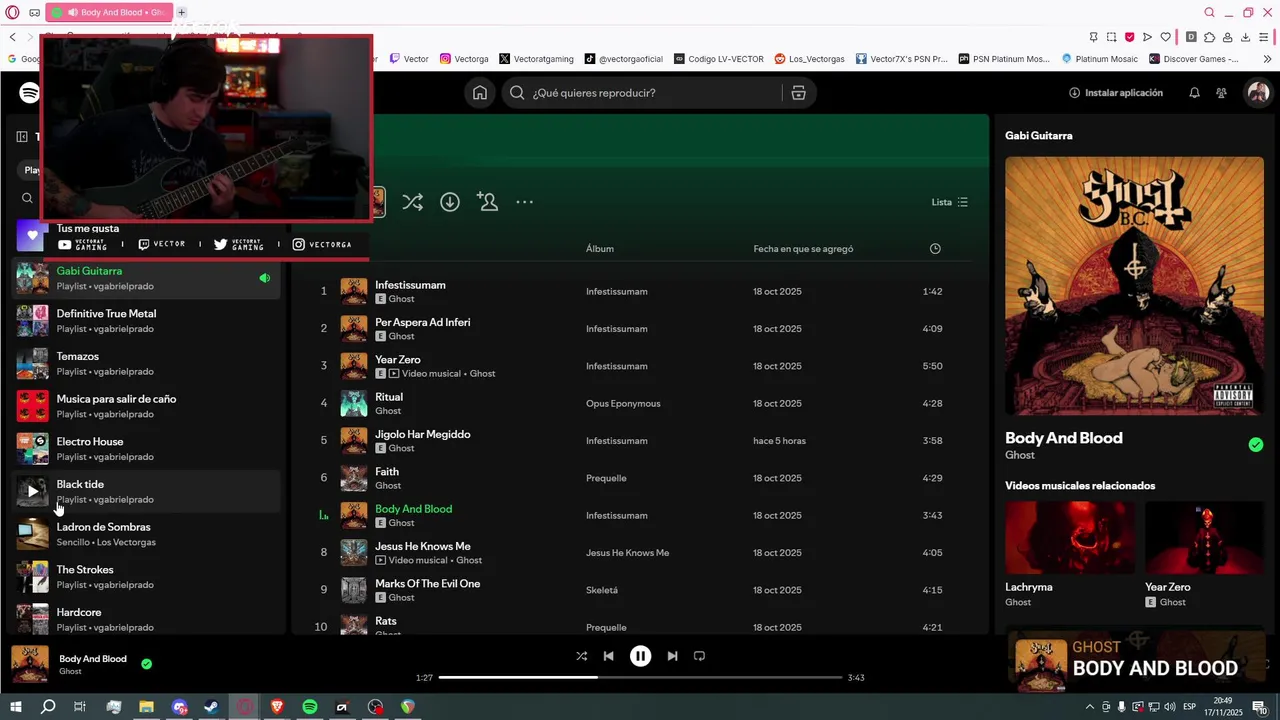Viewport: 1280px width, 720px height.
Task: Open Friend Activity icon
Action: point(1221,93)
